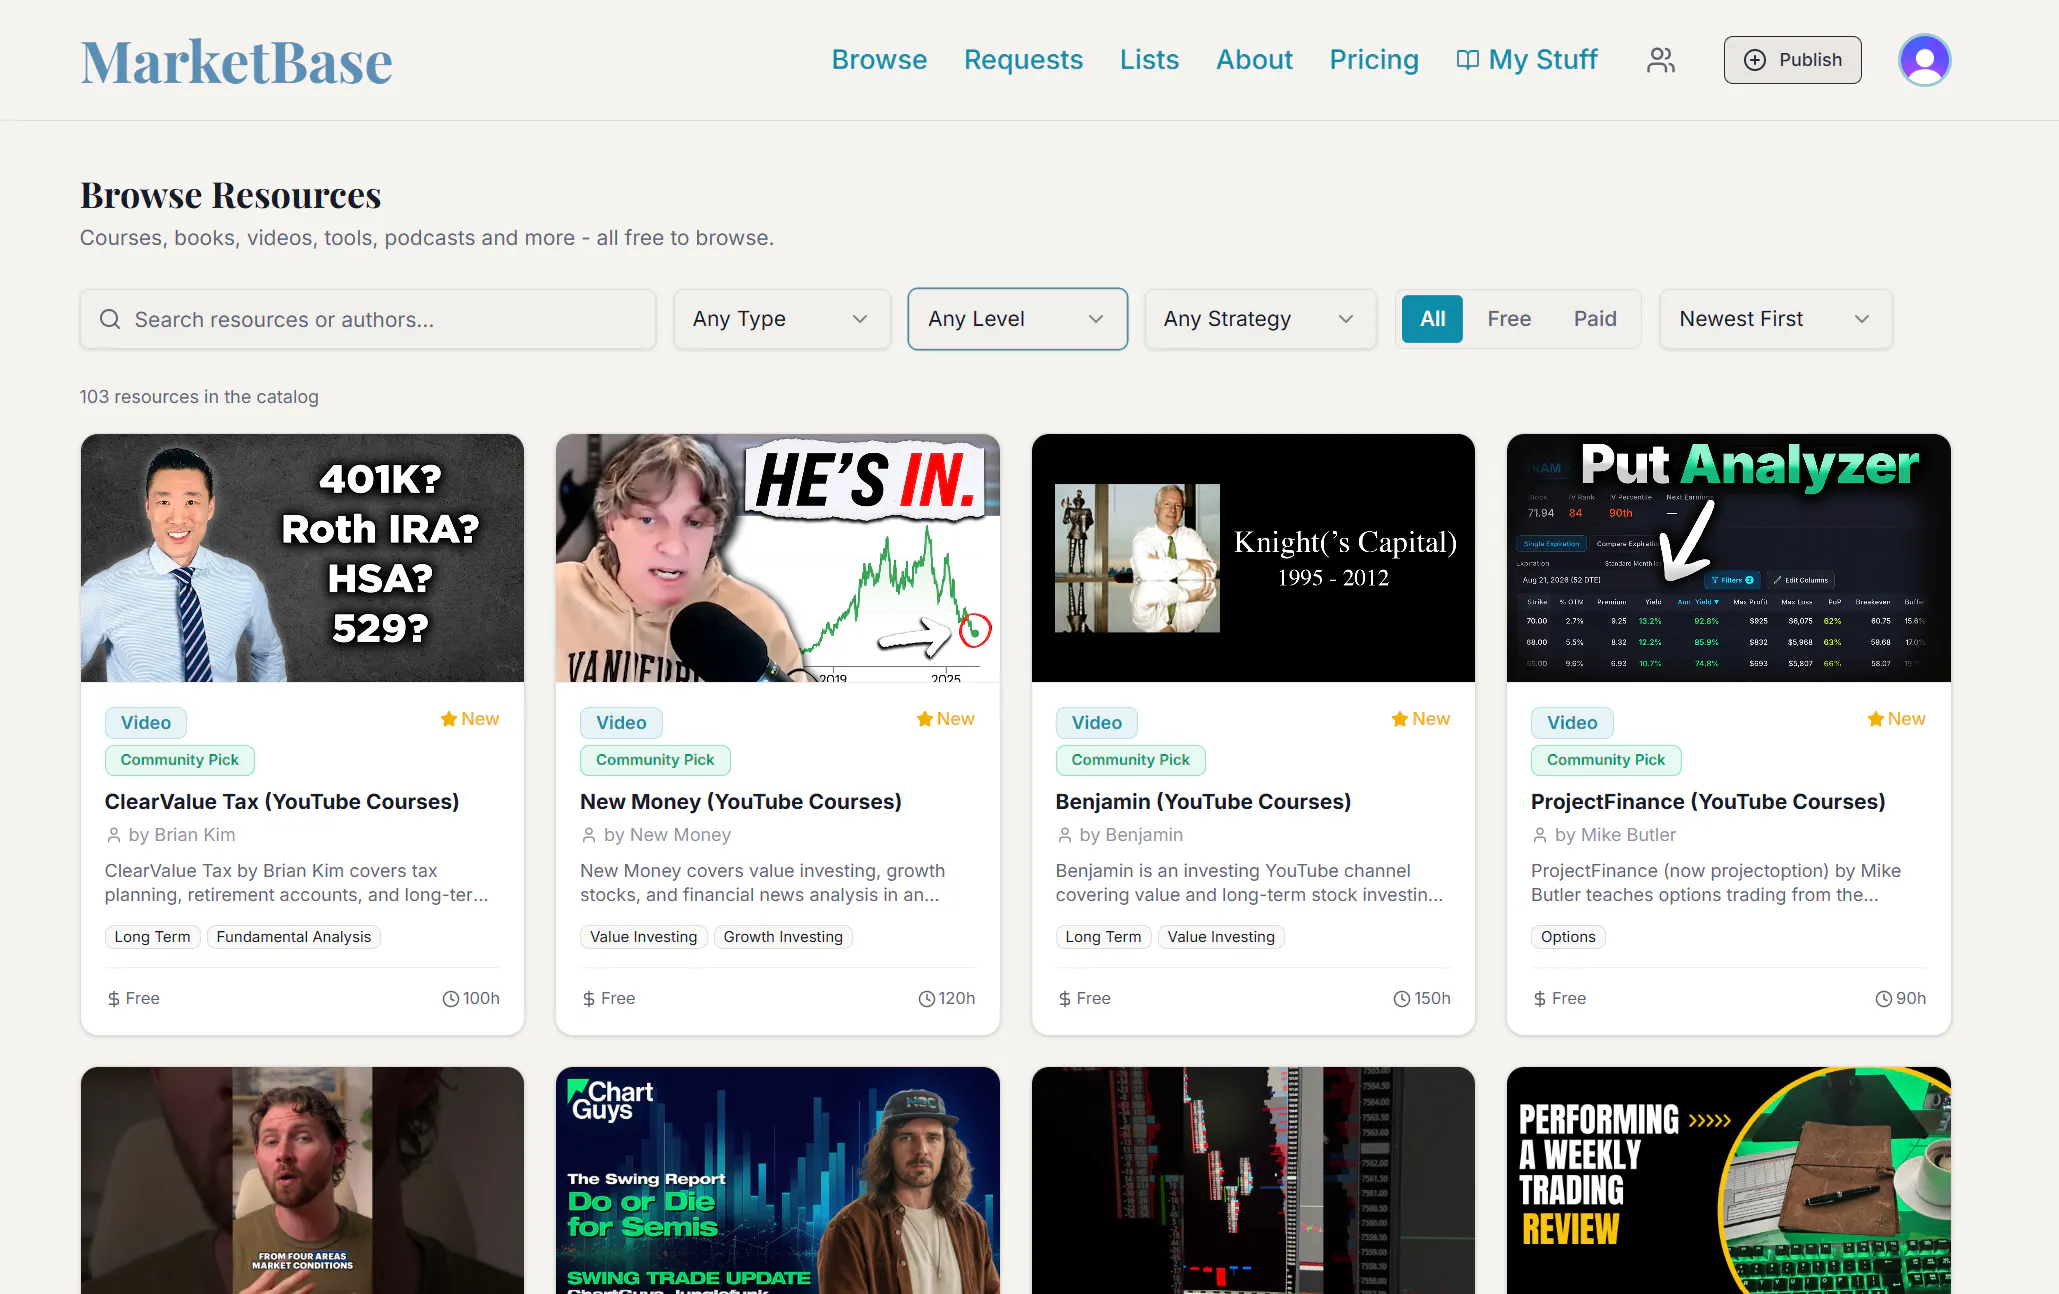The image size is (2059, 1294).
Task: Open Benjamin (YouTube Courses) title
Action: tap(1203, 802)
